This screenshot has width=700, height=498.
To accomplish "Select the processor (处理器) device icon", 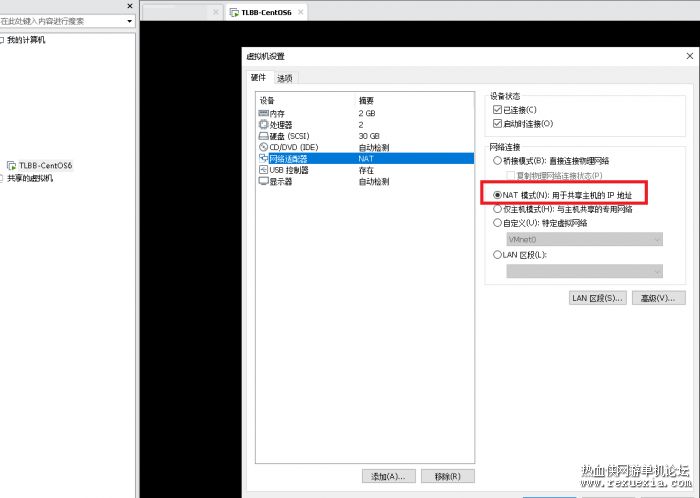I will (263, 124).
